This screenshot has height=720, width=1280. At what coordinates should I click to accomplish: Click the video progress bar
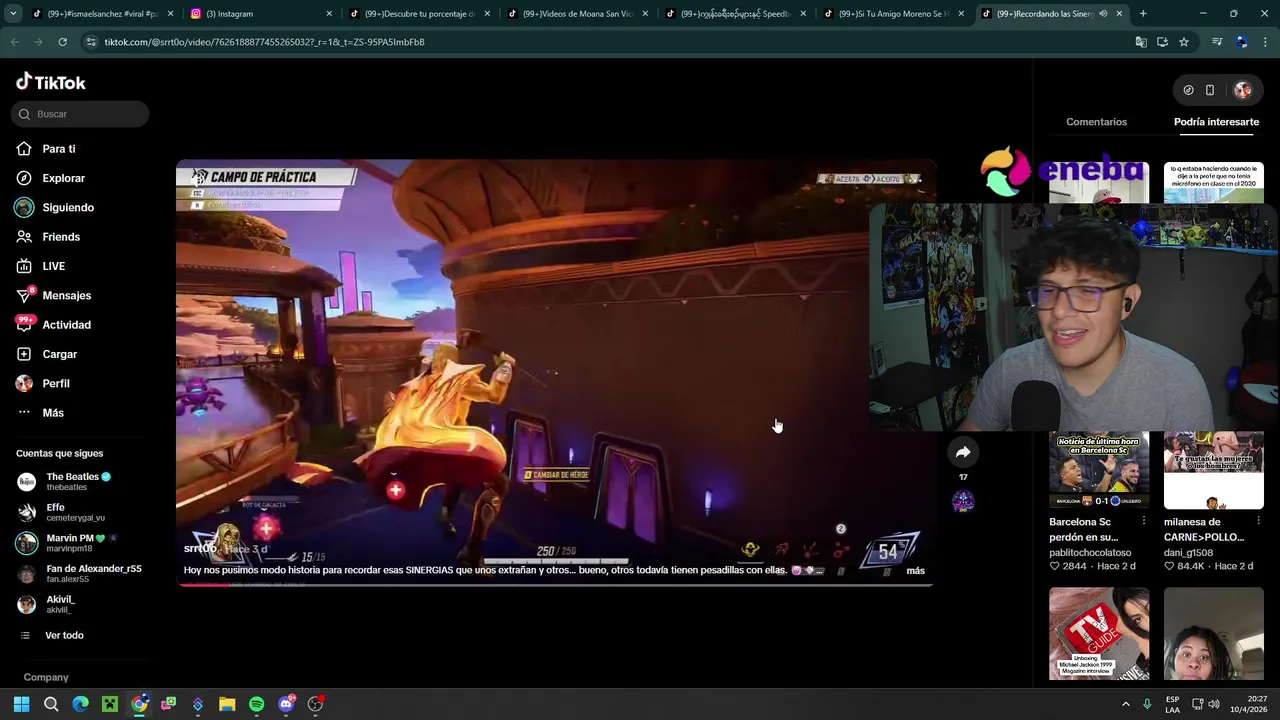click(555, 584)
